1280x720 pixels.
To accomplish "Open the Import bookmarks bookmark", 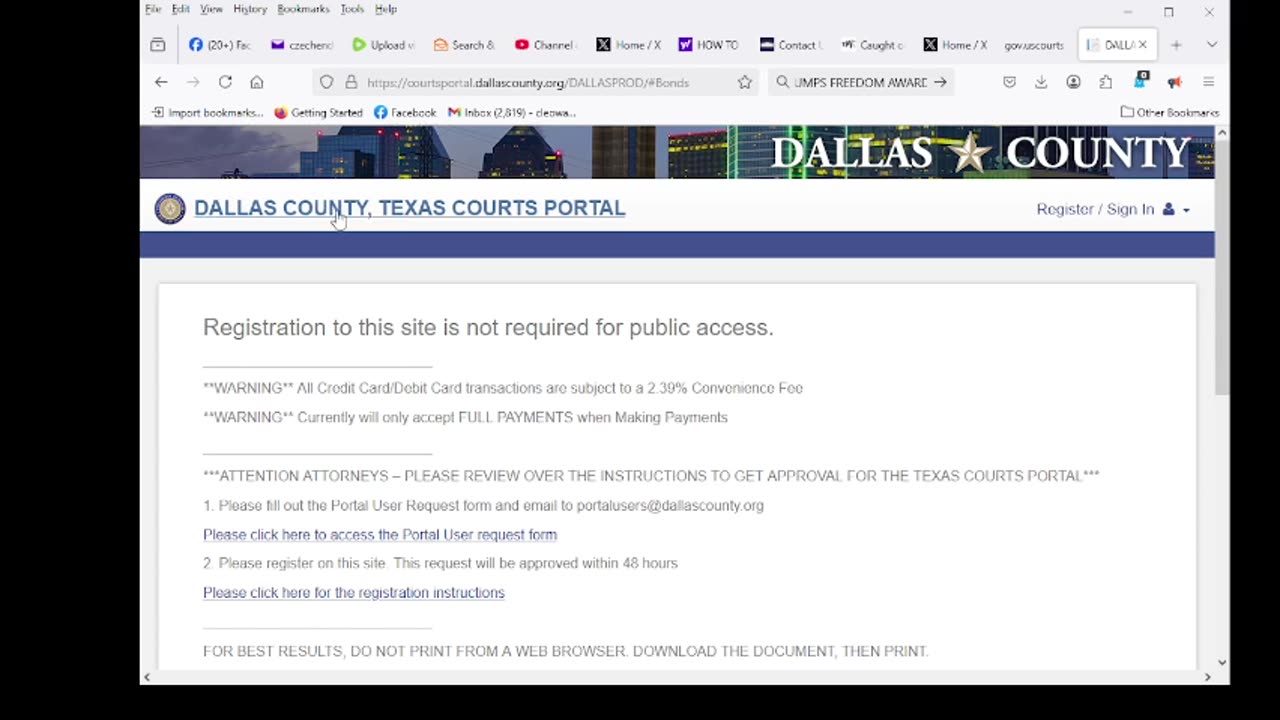I will pos(207,113).
